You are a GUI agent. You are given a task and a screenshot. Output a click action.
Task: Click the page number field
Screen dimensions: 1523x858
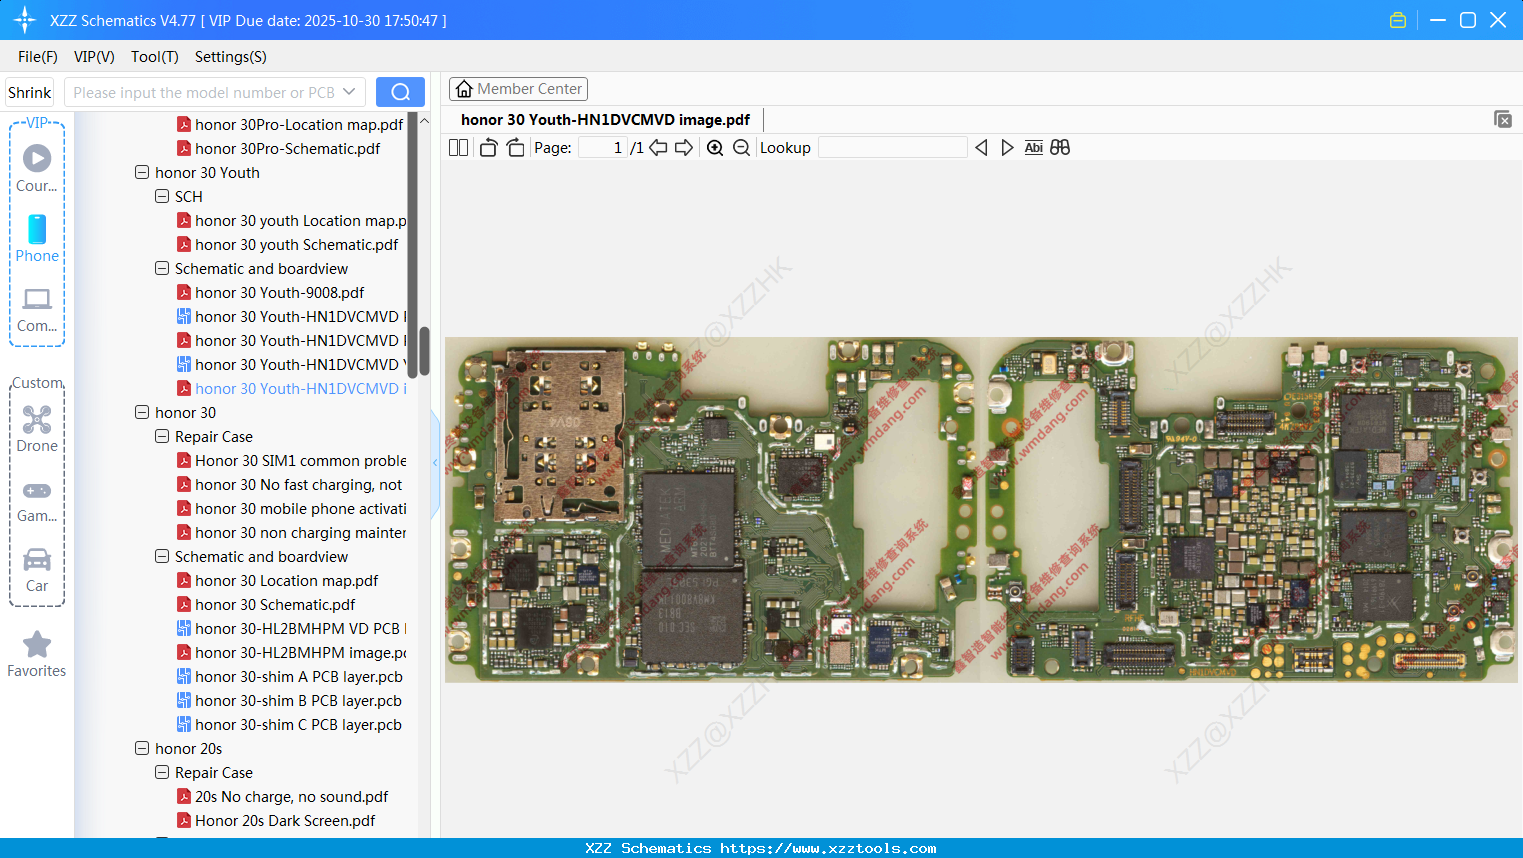tap(603, 148)
